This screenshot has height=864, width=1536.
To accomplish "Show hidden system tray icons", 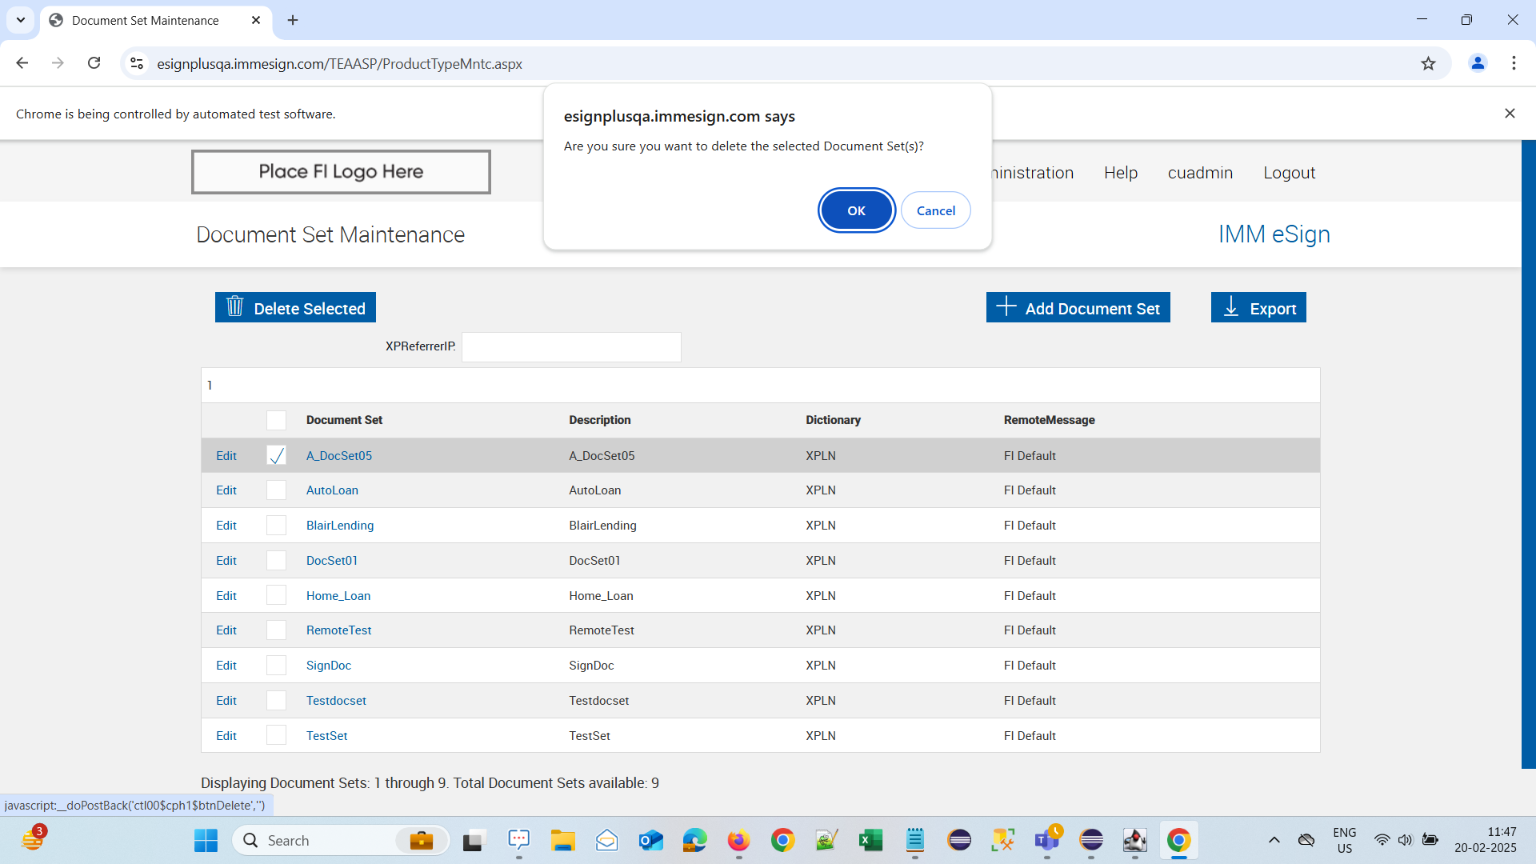I will pyautogui.click(x=1274, y=840).
